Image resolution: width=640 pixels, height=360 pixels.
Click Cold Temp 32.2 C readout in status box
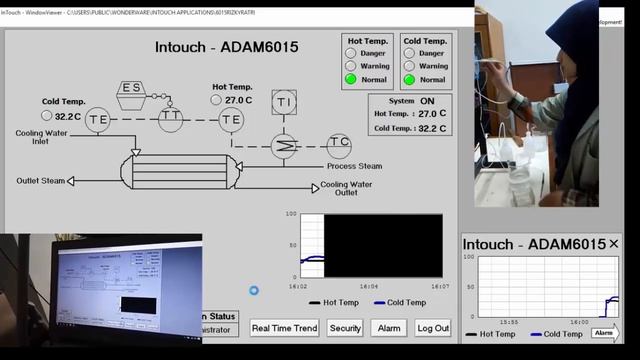[x=410, y=129]
